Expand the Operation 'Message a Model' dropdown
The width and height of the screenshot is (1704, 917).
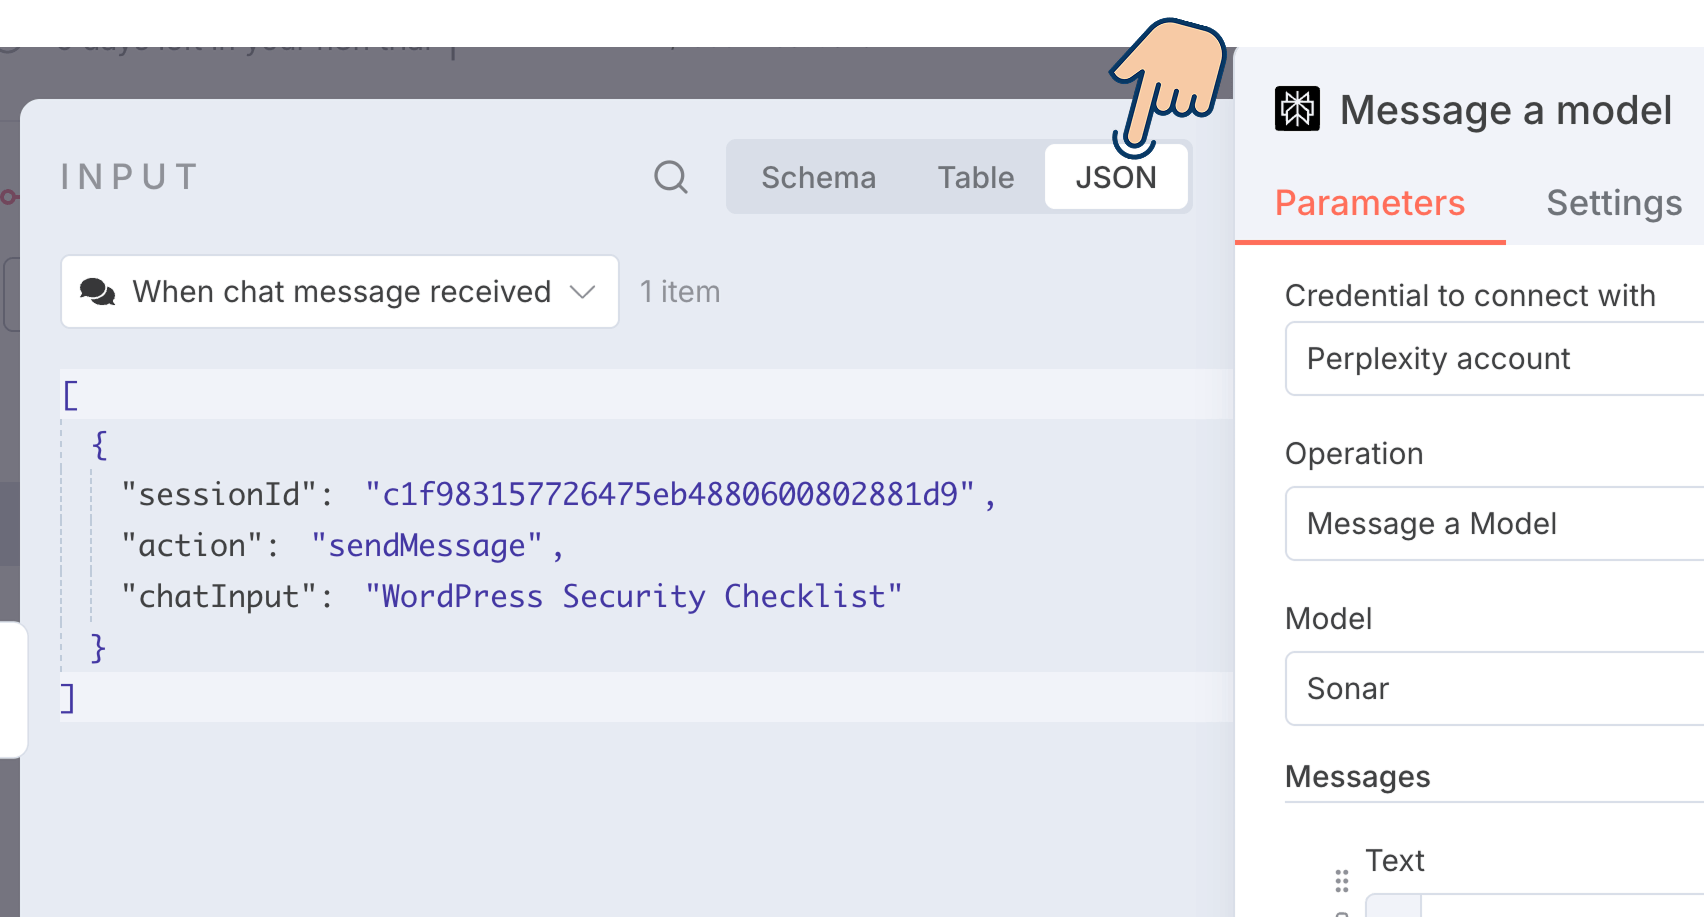click(1494, 524)
